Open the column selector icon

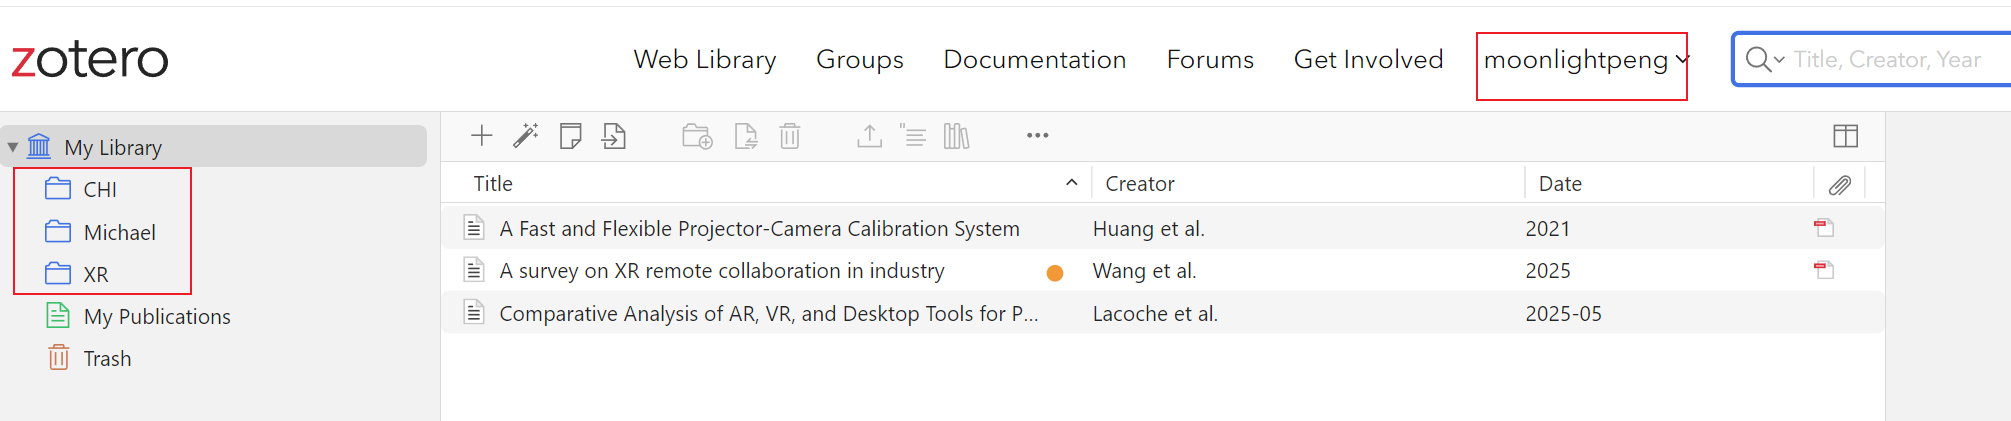coord(1846,136)
